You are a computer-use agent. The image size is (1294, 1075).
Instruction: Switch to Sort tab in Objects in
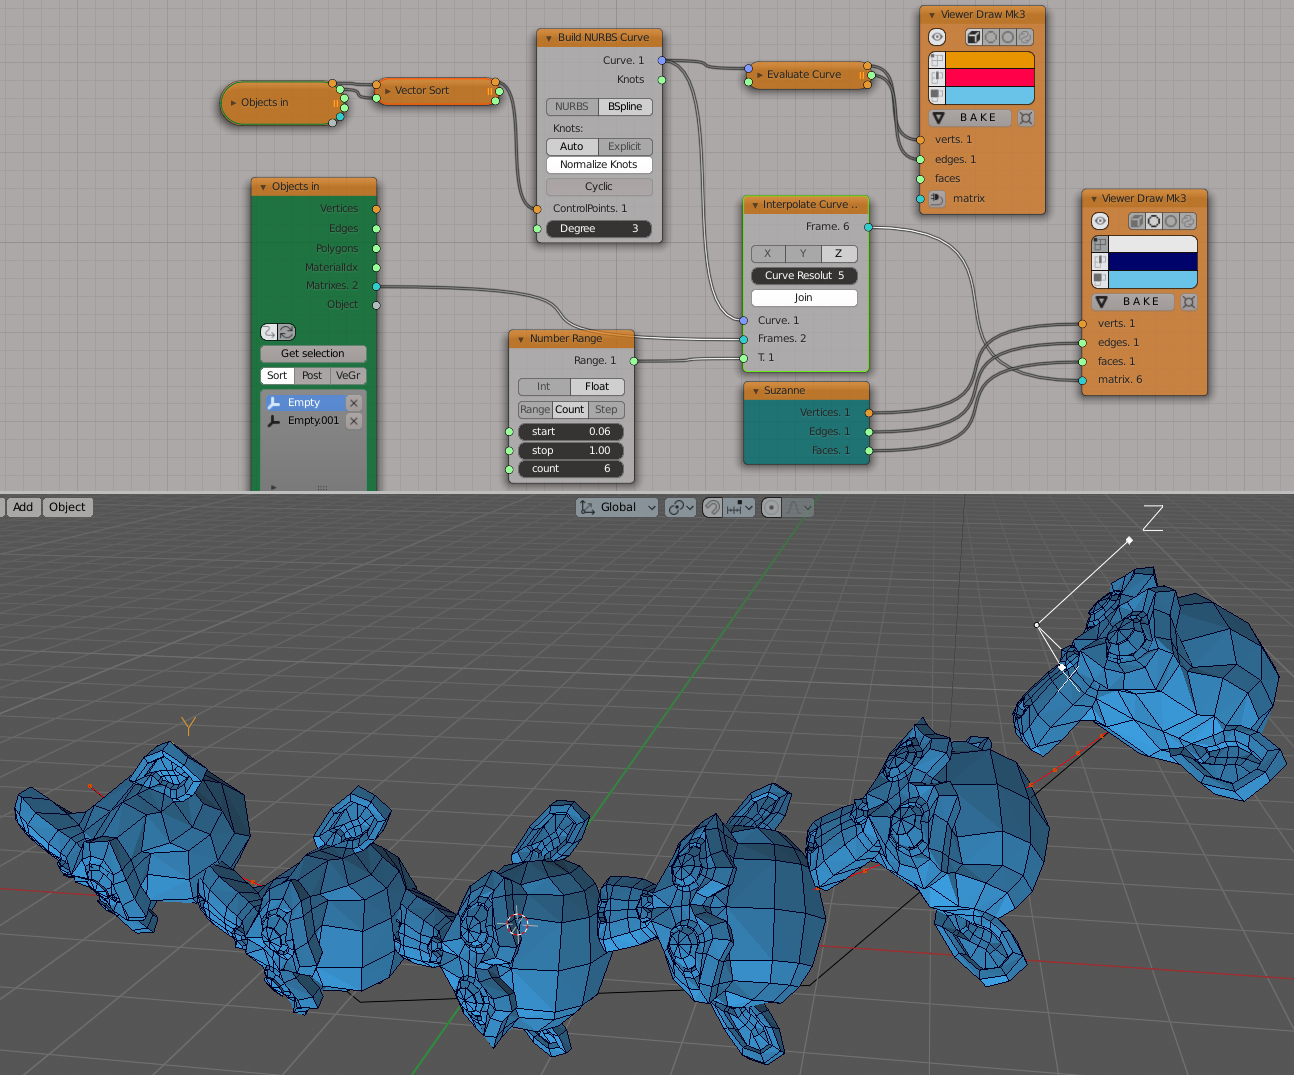point(277,376)
